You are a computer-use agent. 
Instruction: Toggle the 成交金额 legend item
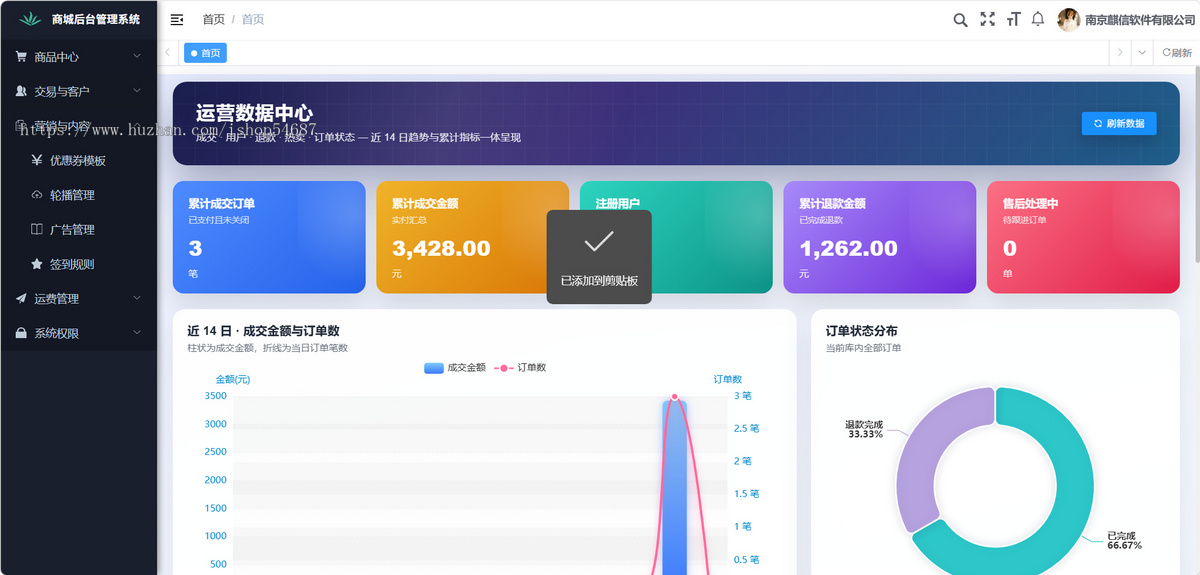pyautogui.click(x=455, y=367)
